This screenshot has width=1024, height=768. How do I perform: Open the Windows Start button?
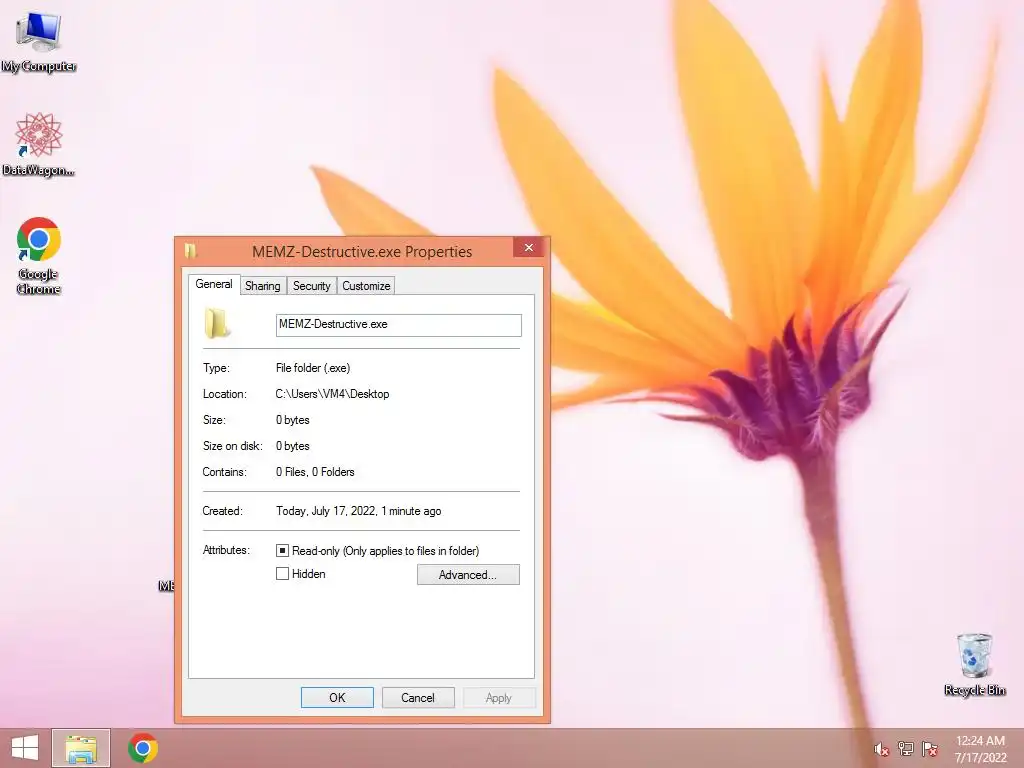point(25,748)
